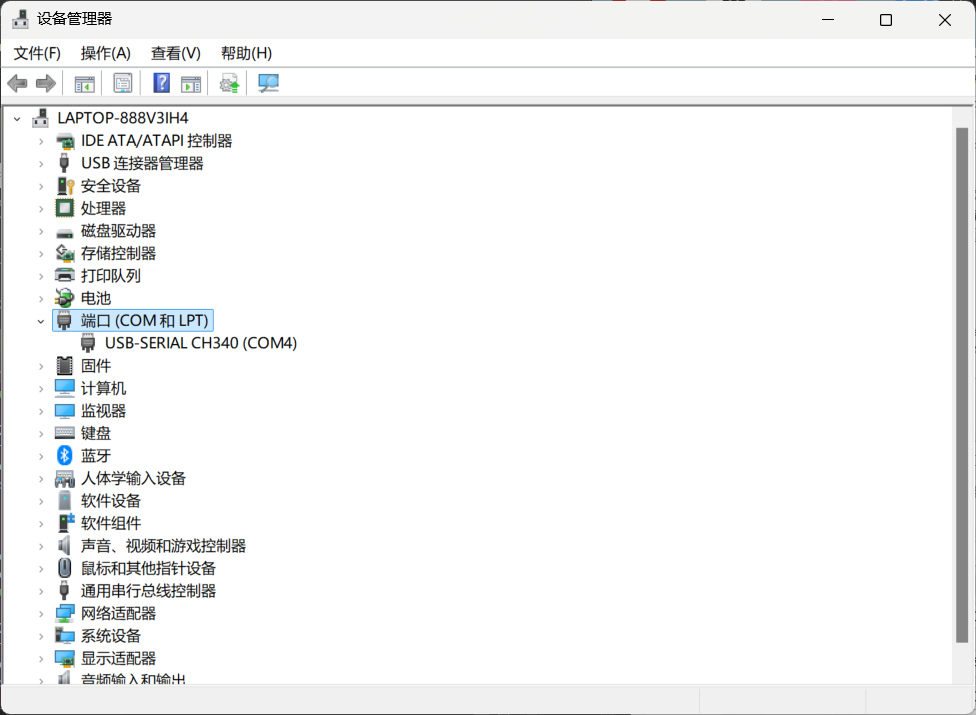Select the 监视器 label
Image resolution: width=976 pixels, height=715 pixels.
103,411
